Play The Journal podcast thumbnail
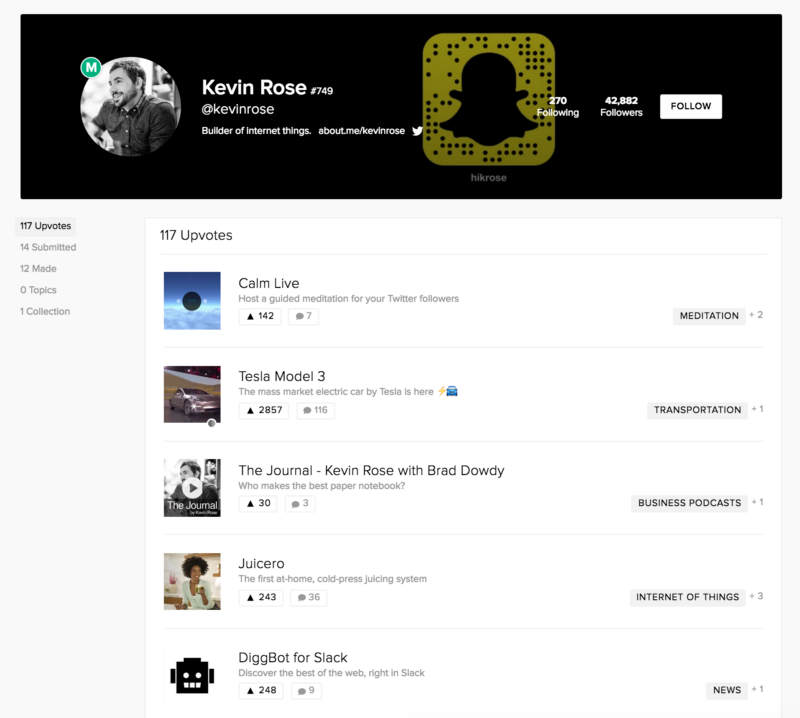 192,488
